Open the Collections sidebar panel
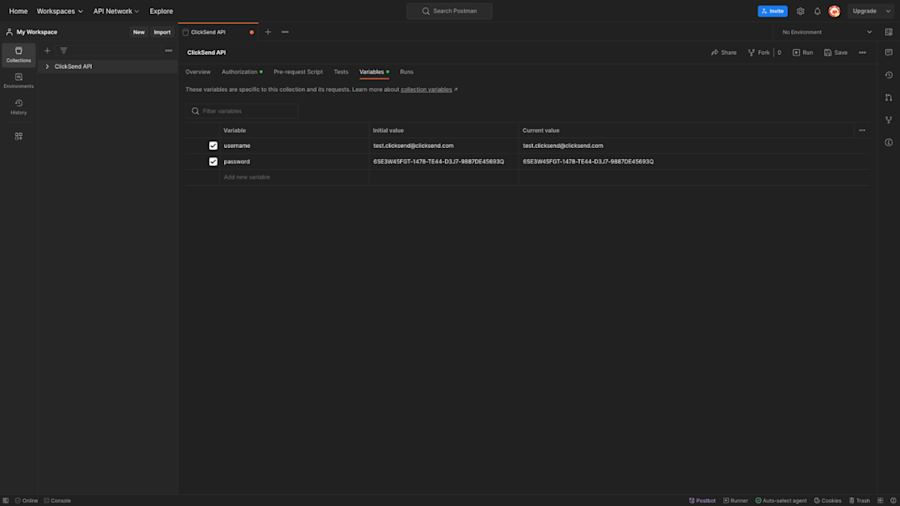This screenshot has height=506, width=900. coord(18,55)
